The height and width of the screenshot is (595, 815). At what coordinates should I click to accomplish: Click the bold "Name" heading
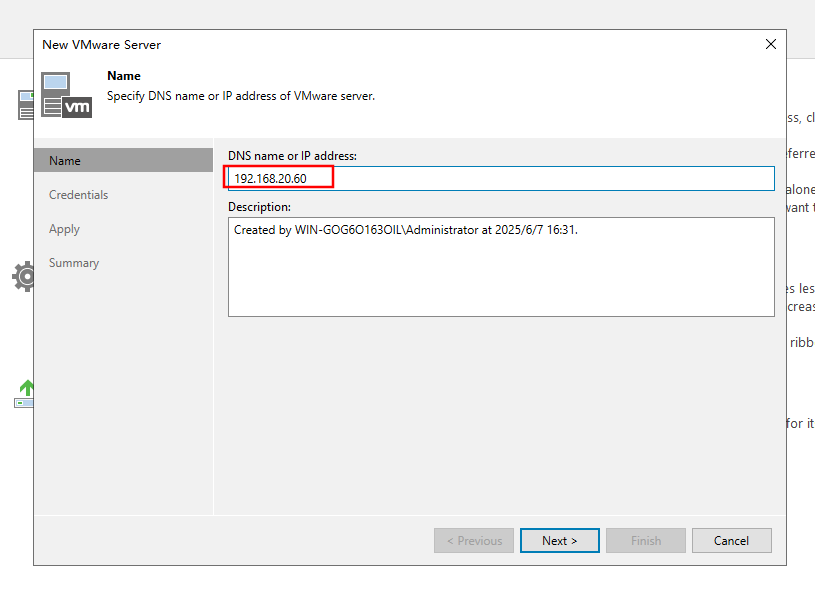124,76
